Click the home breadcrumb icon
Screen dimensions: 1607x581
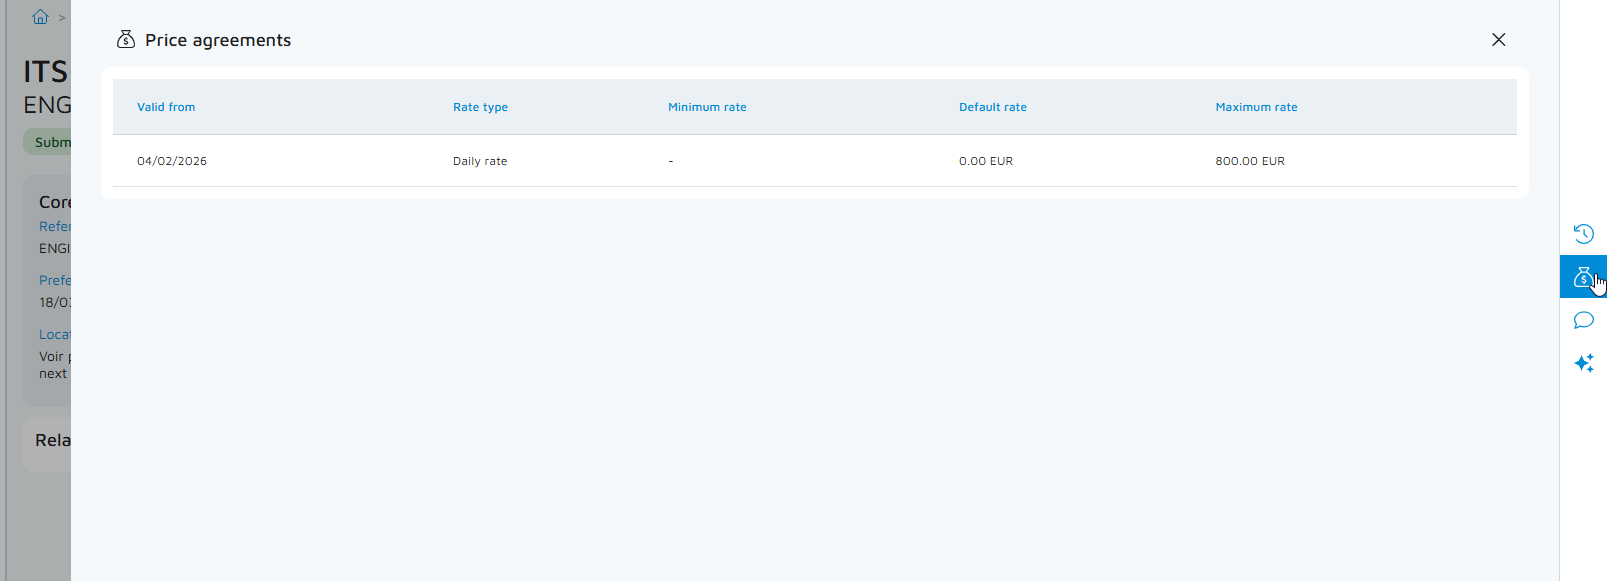pos(40,17)
